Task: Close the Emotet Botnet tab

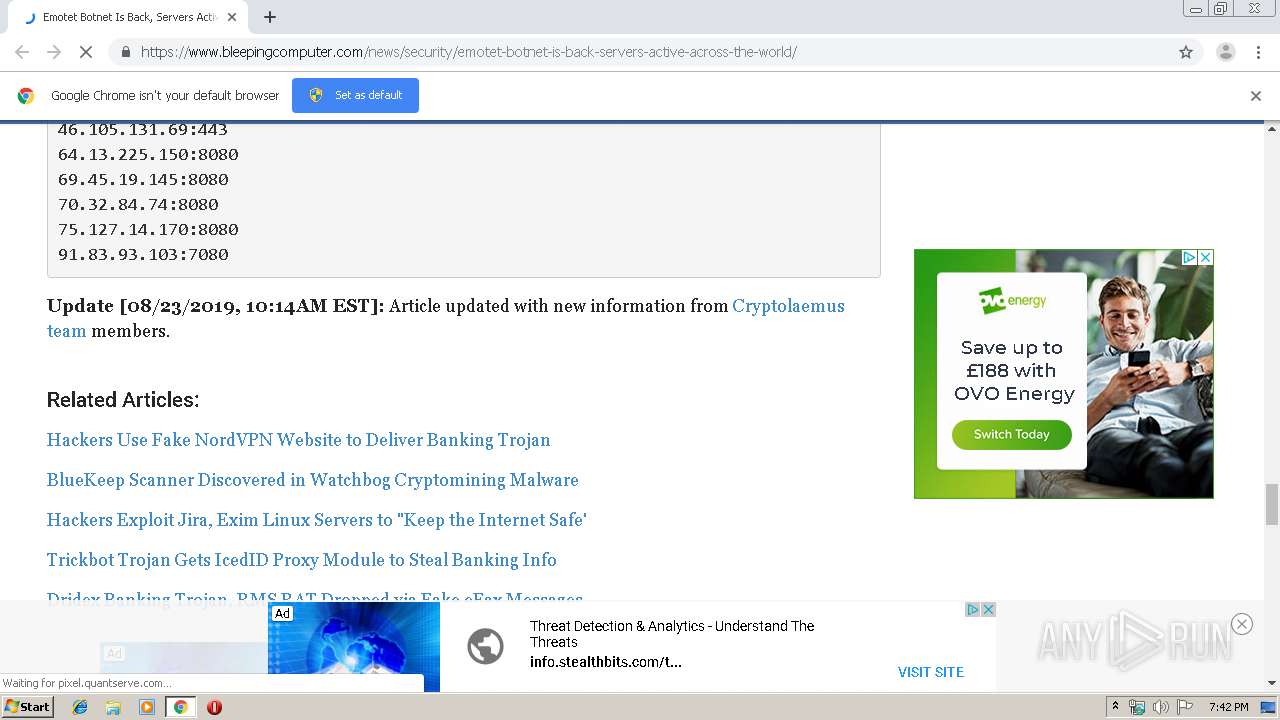Action: (x=232, y=17)
